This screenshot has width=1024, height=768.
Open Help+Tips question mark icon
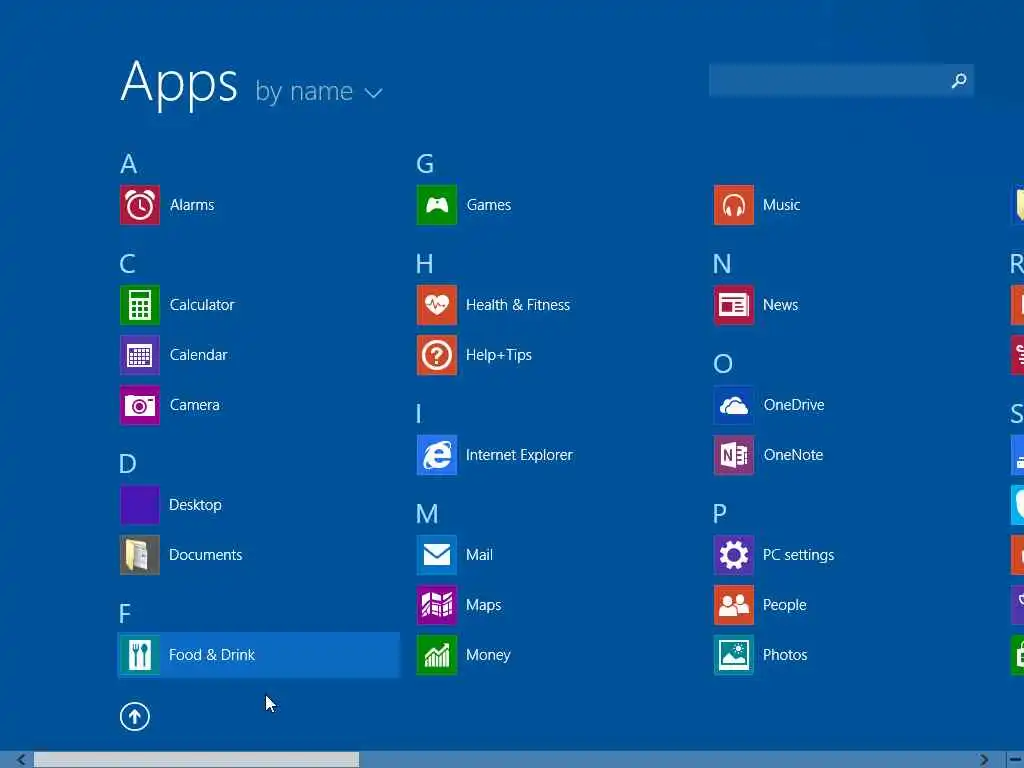point(437,355)
